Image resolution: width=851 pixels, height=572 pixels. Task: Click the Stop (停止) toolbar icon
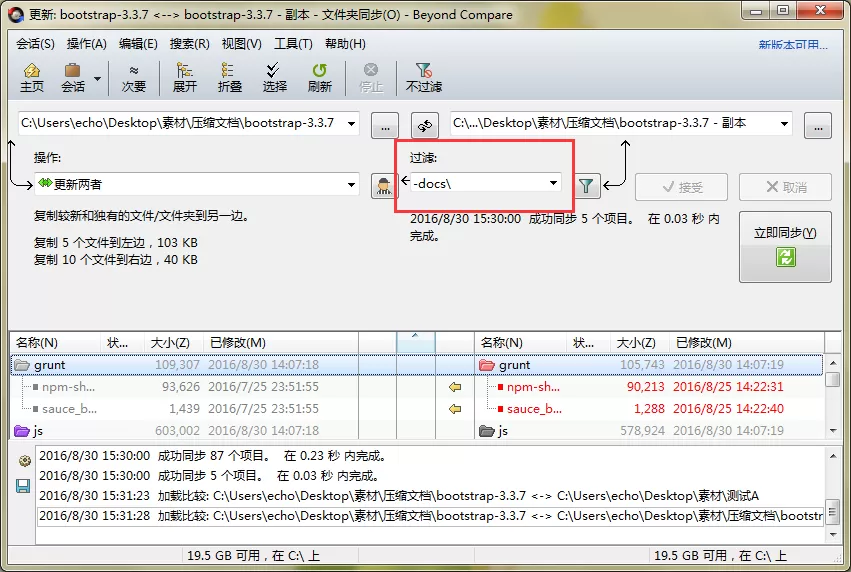point(371,78)
